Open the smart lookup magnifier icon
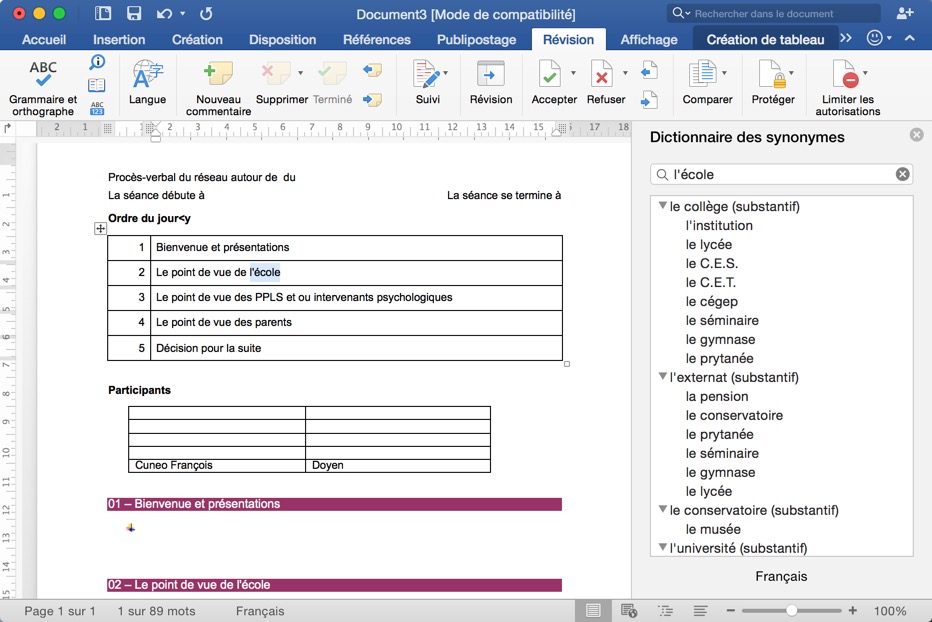Screen dimensions: 932x622 (x=97, y=62)
